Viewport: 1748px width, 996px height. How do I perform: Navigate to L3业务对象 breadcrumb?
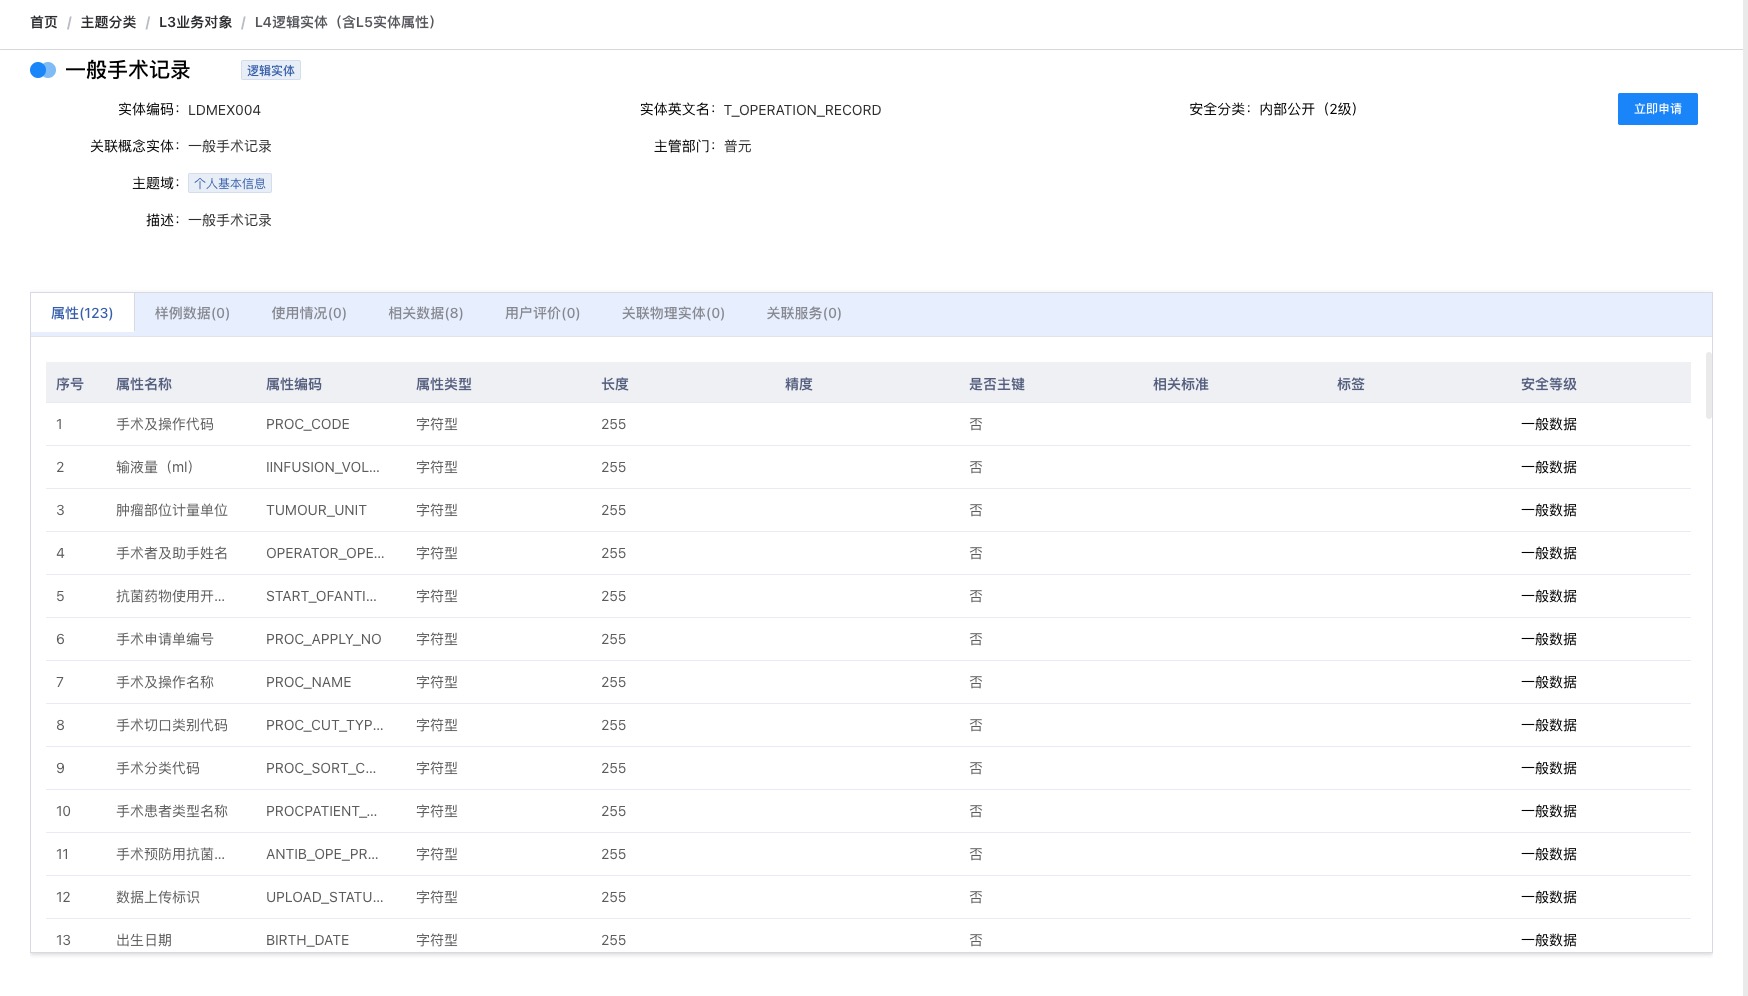coord(195,22)
